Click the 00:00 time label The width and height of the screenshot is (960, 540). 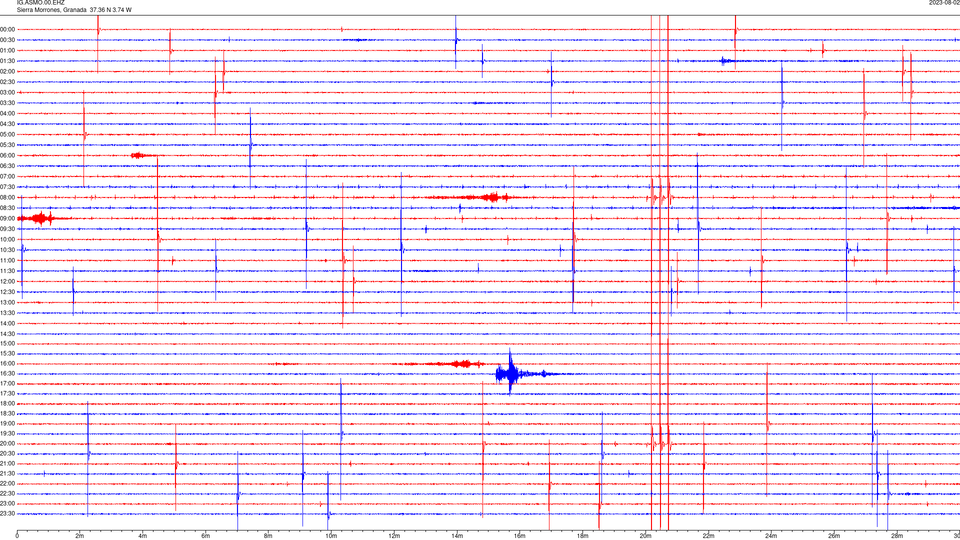(7, 29)
